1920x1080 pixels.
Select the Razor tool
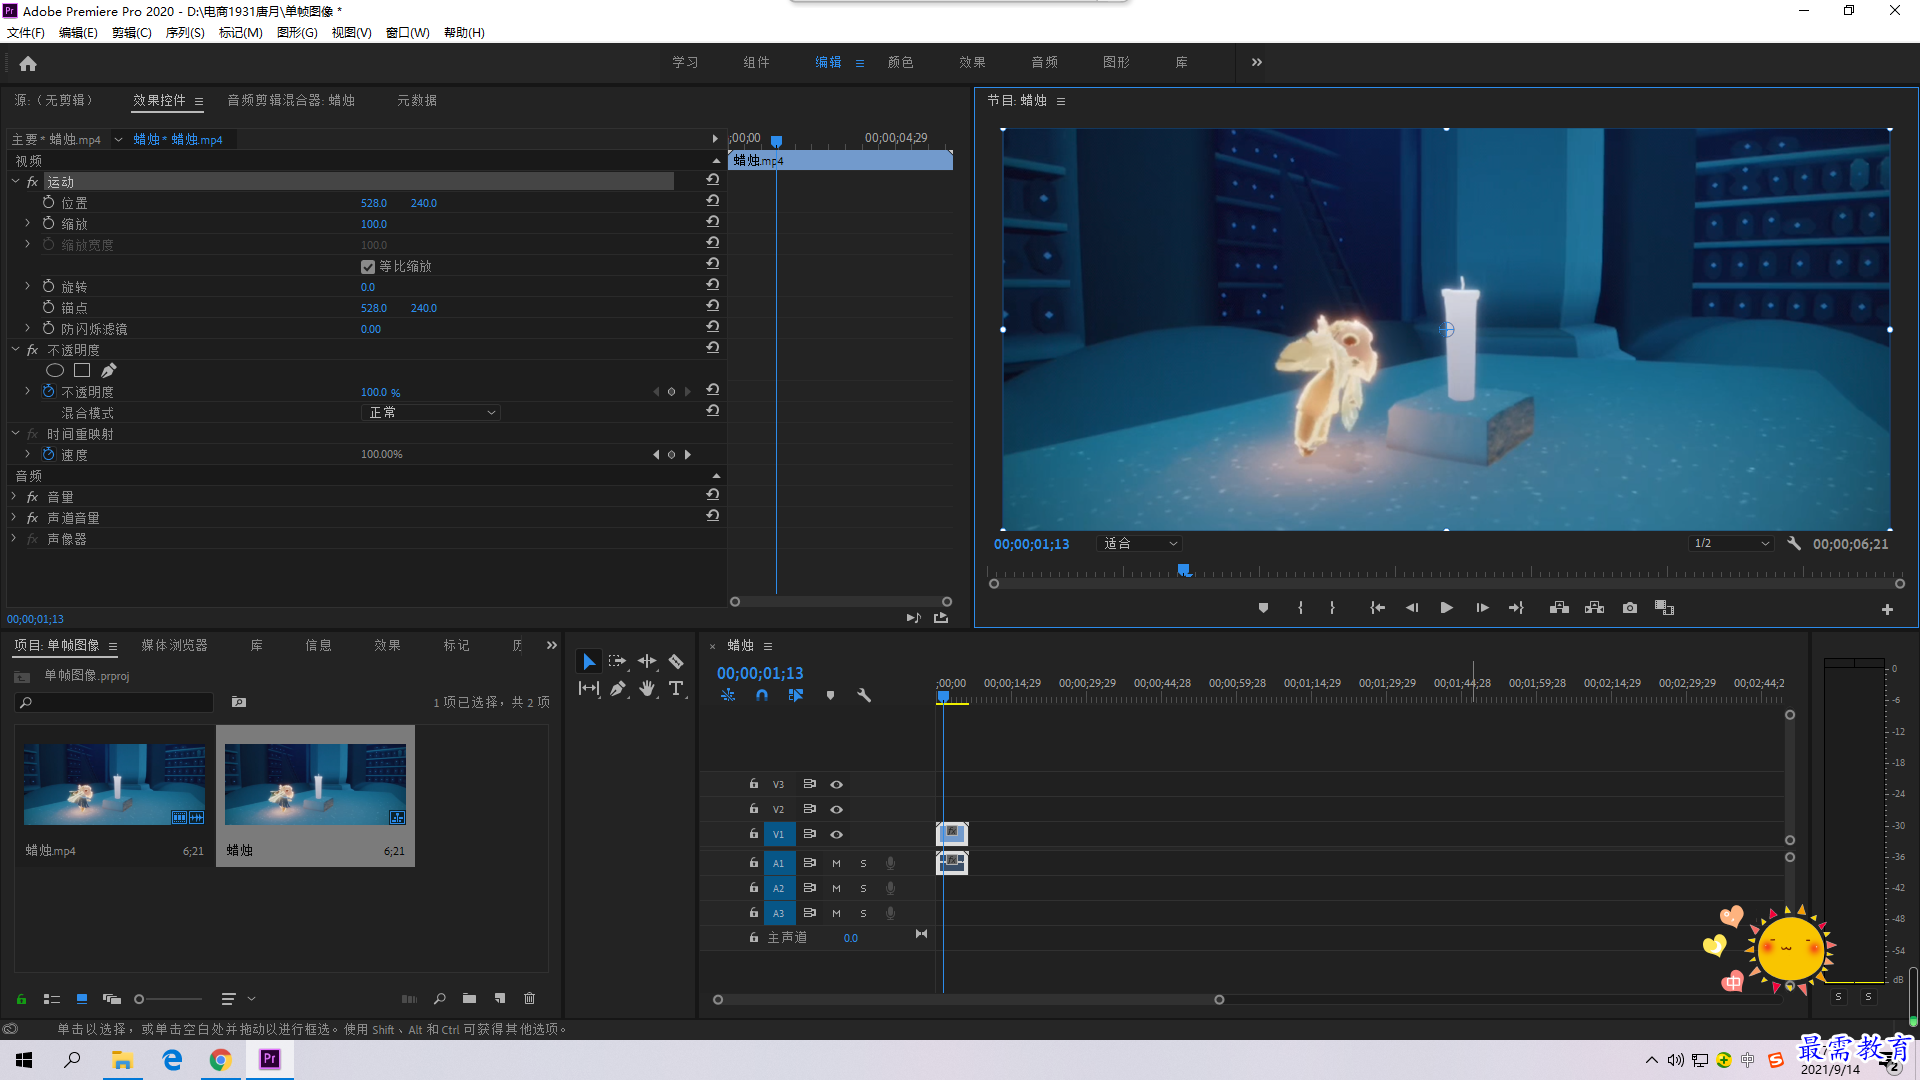point(676,661)
